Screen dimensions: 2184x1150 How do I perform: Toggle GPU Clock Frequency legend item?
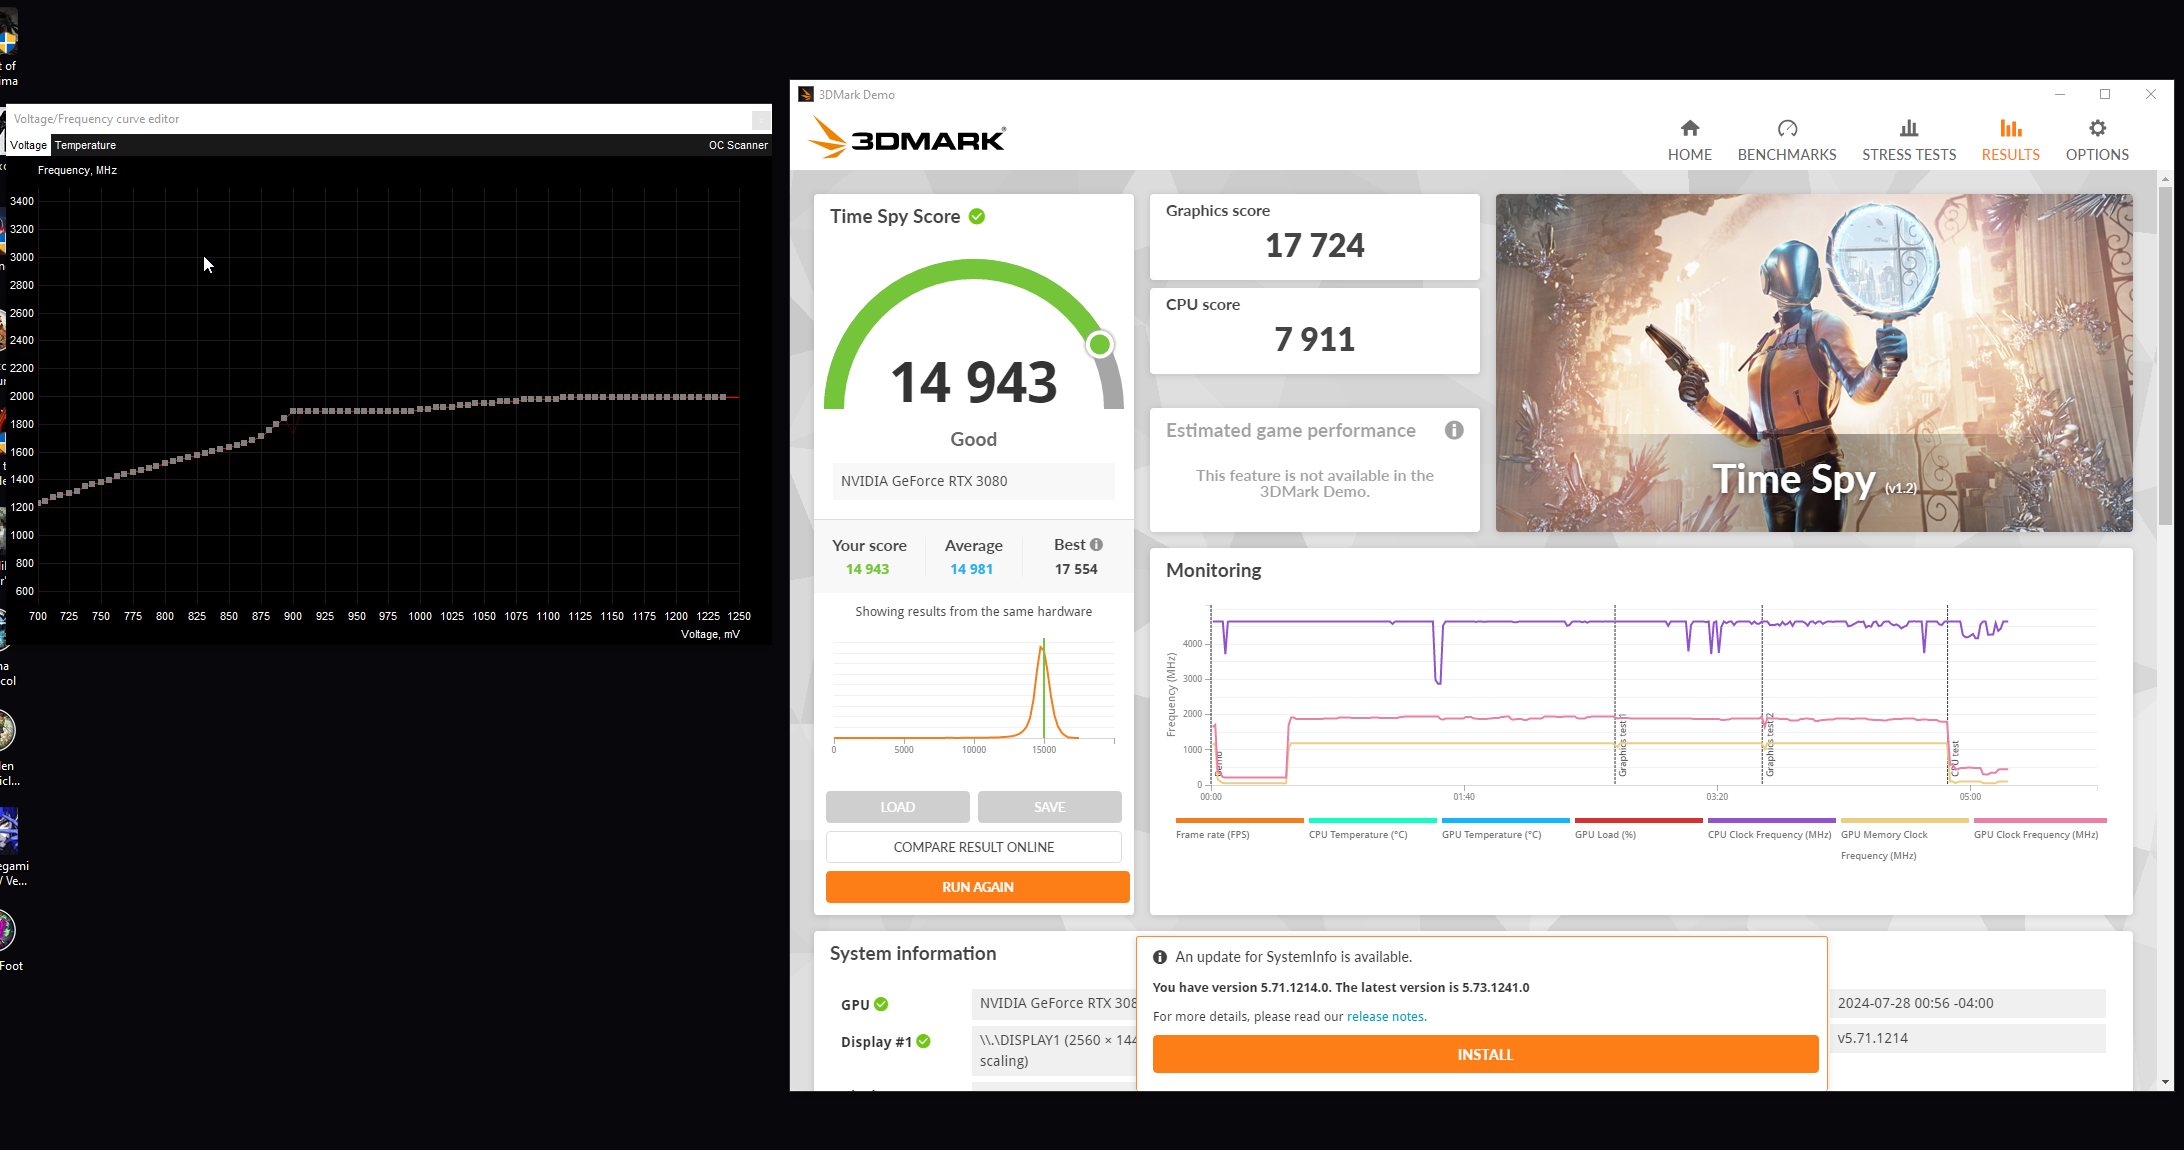[x=2038, y=829]
